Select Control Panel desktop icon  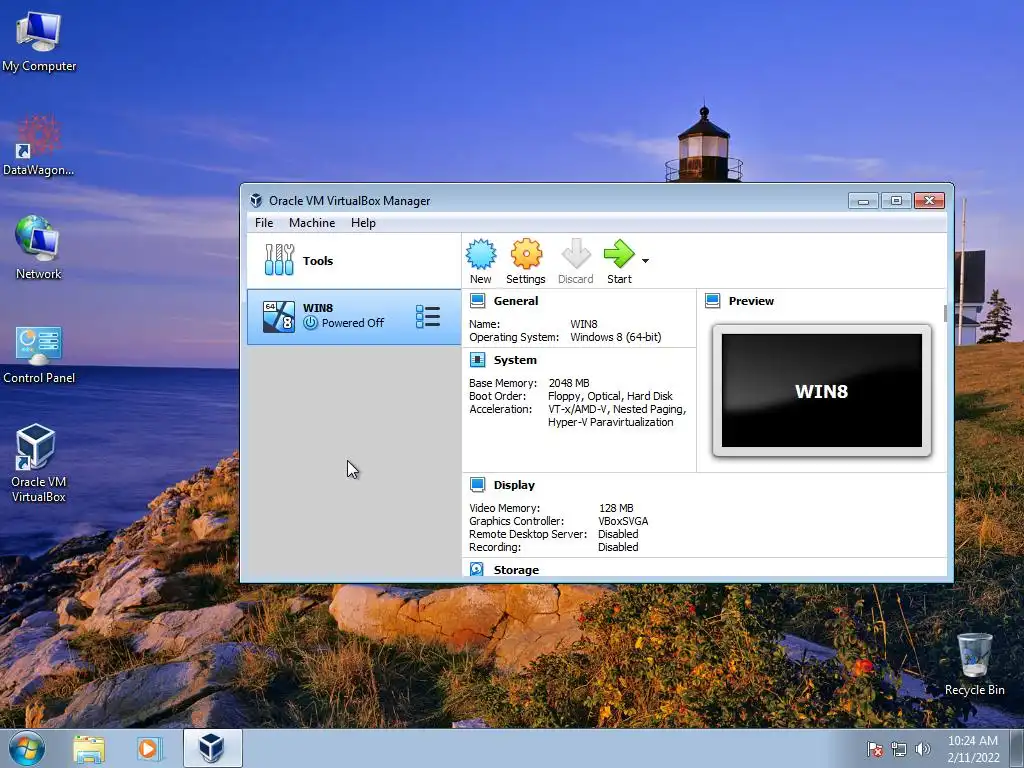(39, 353)
